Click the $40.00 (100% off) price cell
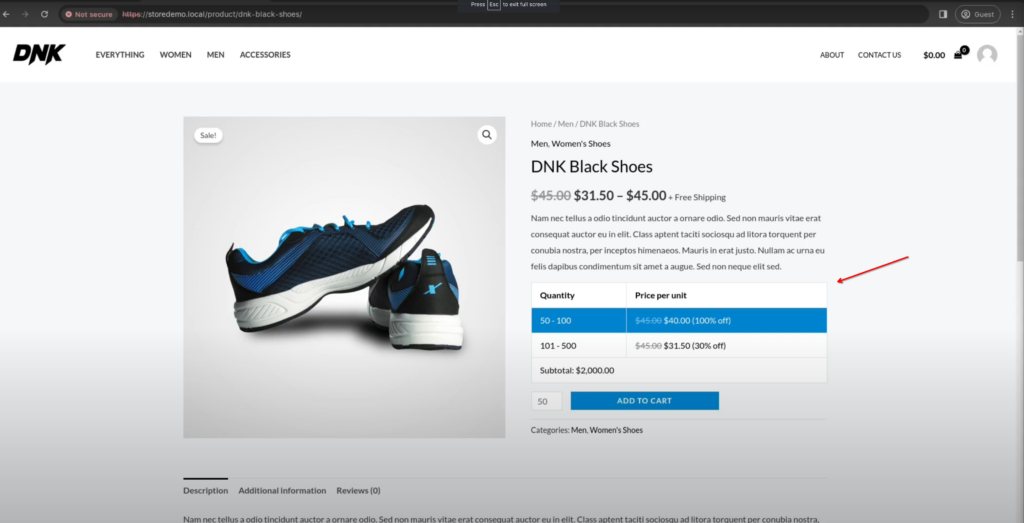The width and height of the screenshot is (1024, 523). coord(726,321)
